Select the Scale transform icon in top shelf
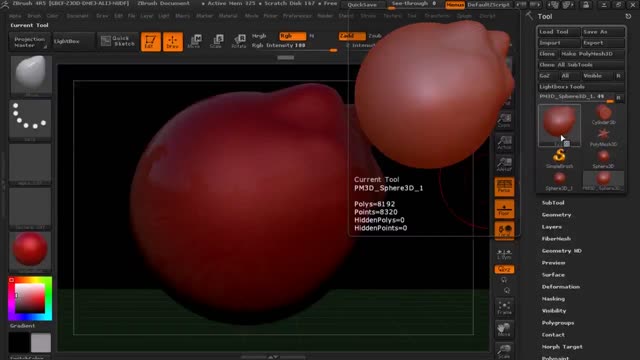The image size is (640, 360). click(x=216, y=42)
